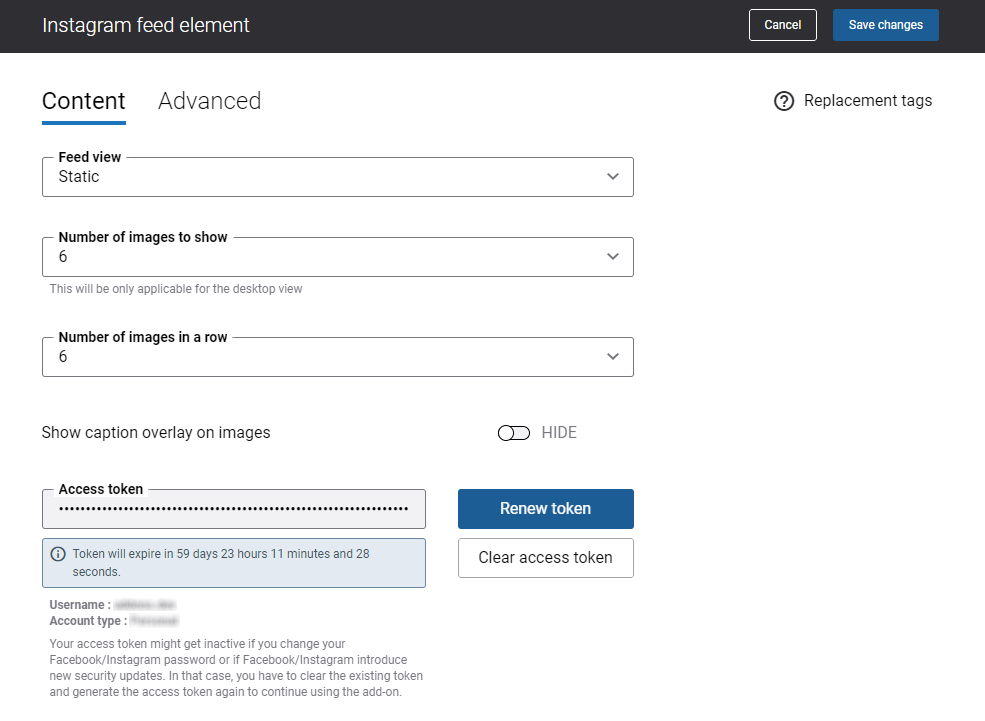The image size is (985, 721).
Task: Click the Username label
Action: (80, 605)
